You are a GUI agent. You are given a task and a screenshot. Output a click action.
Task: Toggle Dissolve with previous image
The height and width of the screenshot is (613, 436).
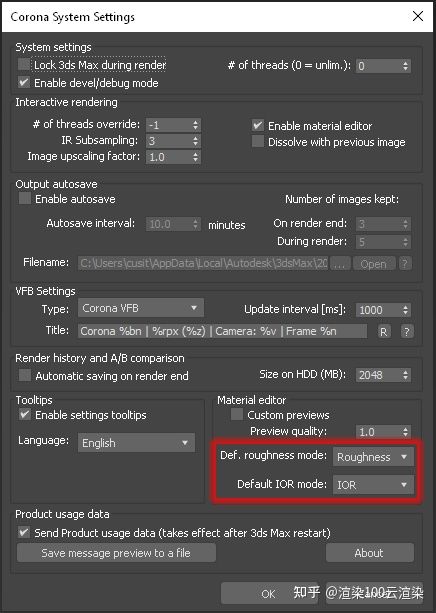(258, 142)
